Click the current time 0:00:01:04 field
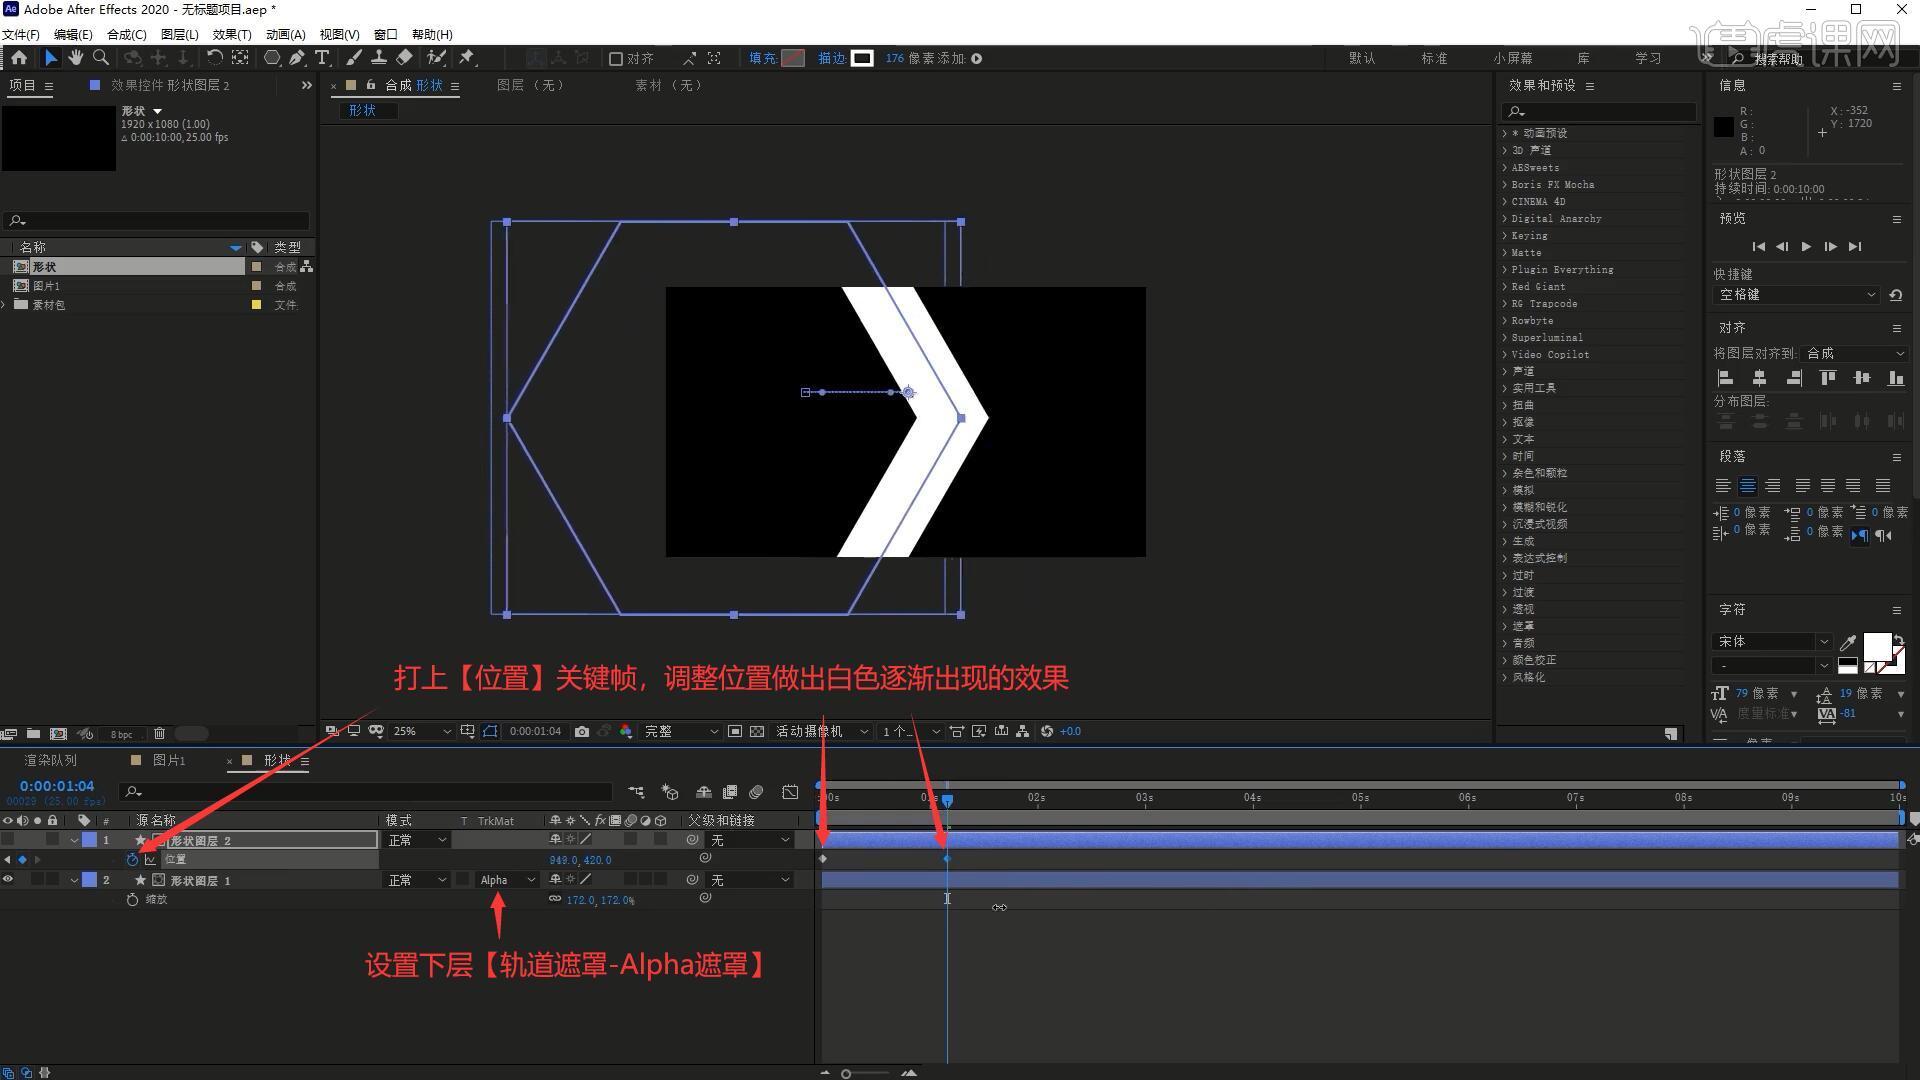This screenshot has width=1920, height=1080. [x=57, y=786]
